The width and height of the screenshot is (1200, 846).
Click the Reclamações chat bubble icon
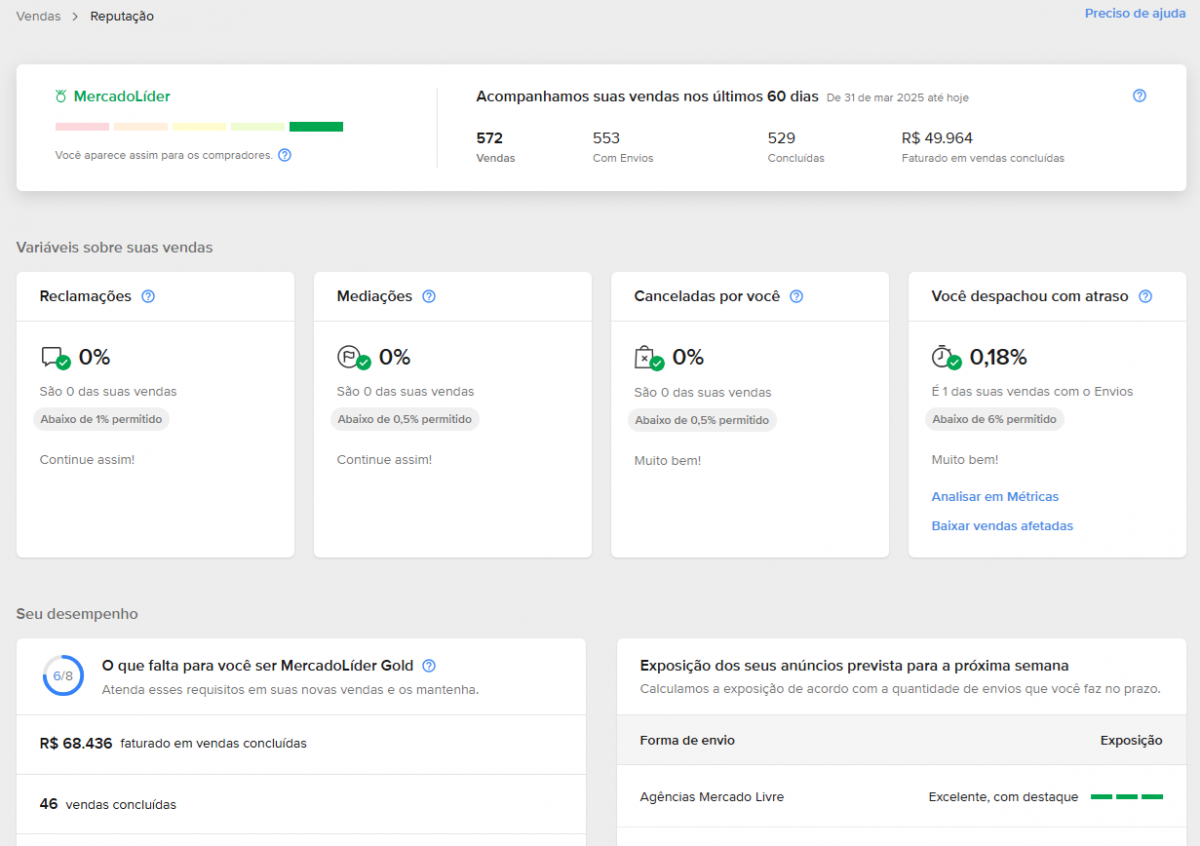click(55, 358)
